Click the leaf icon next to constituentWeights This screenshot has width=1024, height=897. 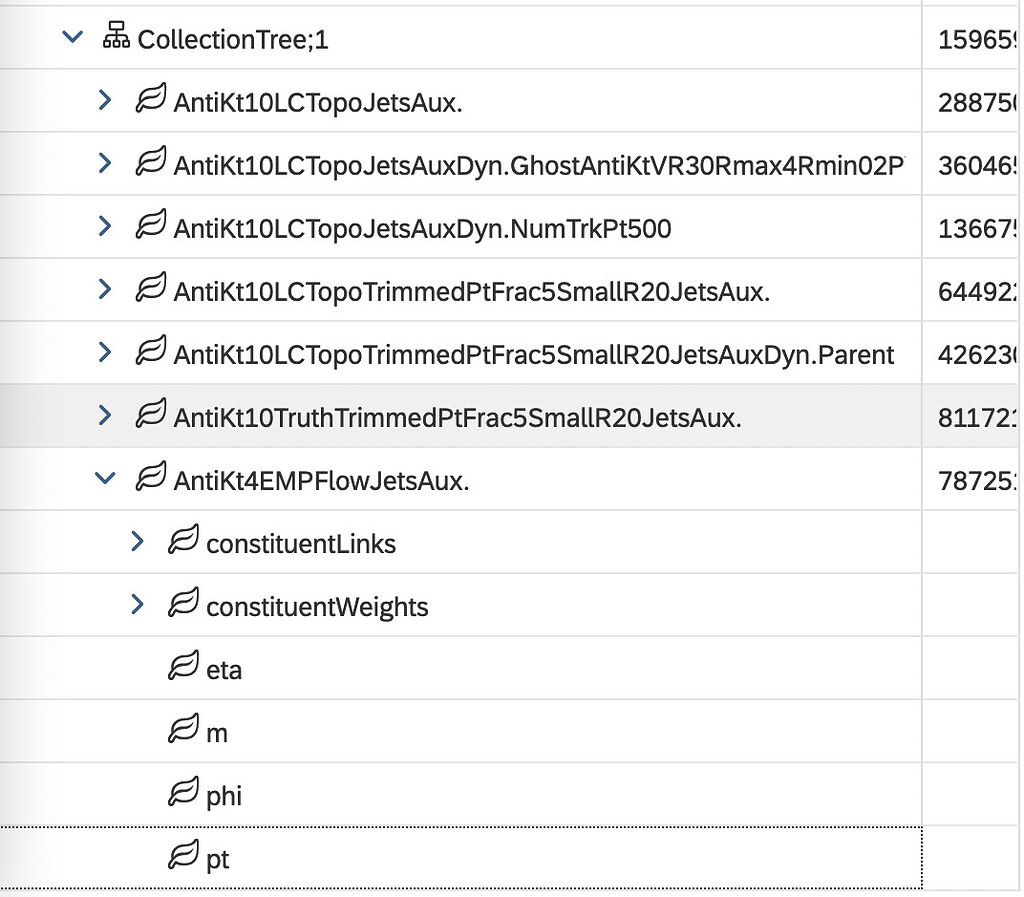tap(183, 603)
